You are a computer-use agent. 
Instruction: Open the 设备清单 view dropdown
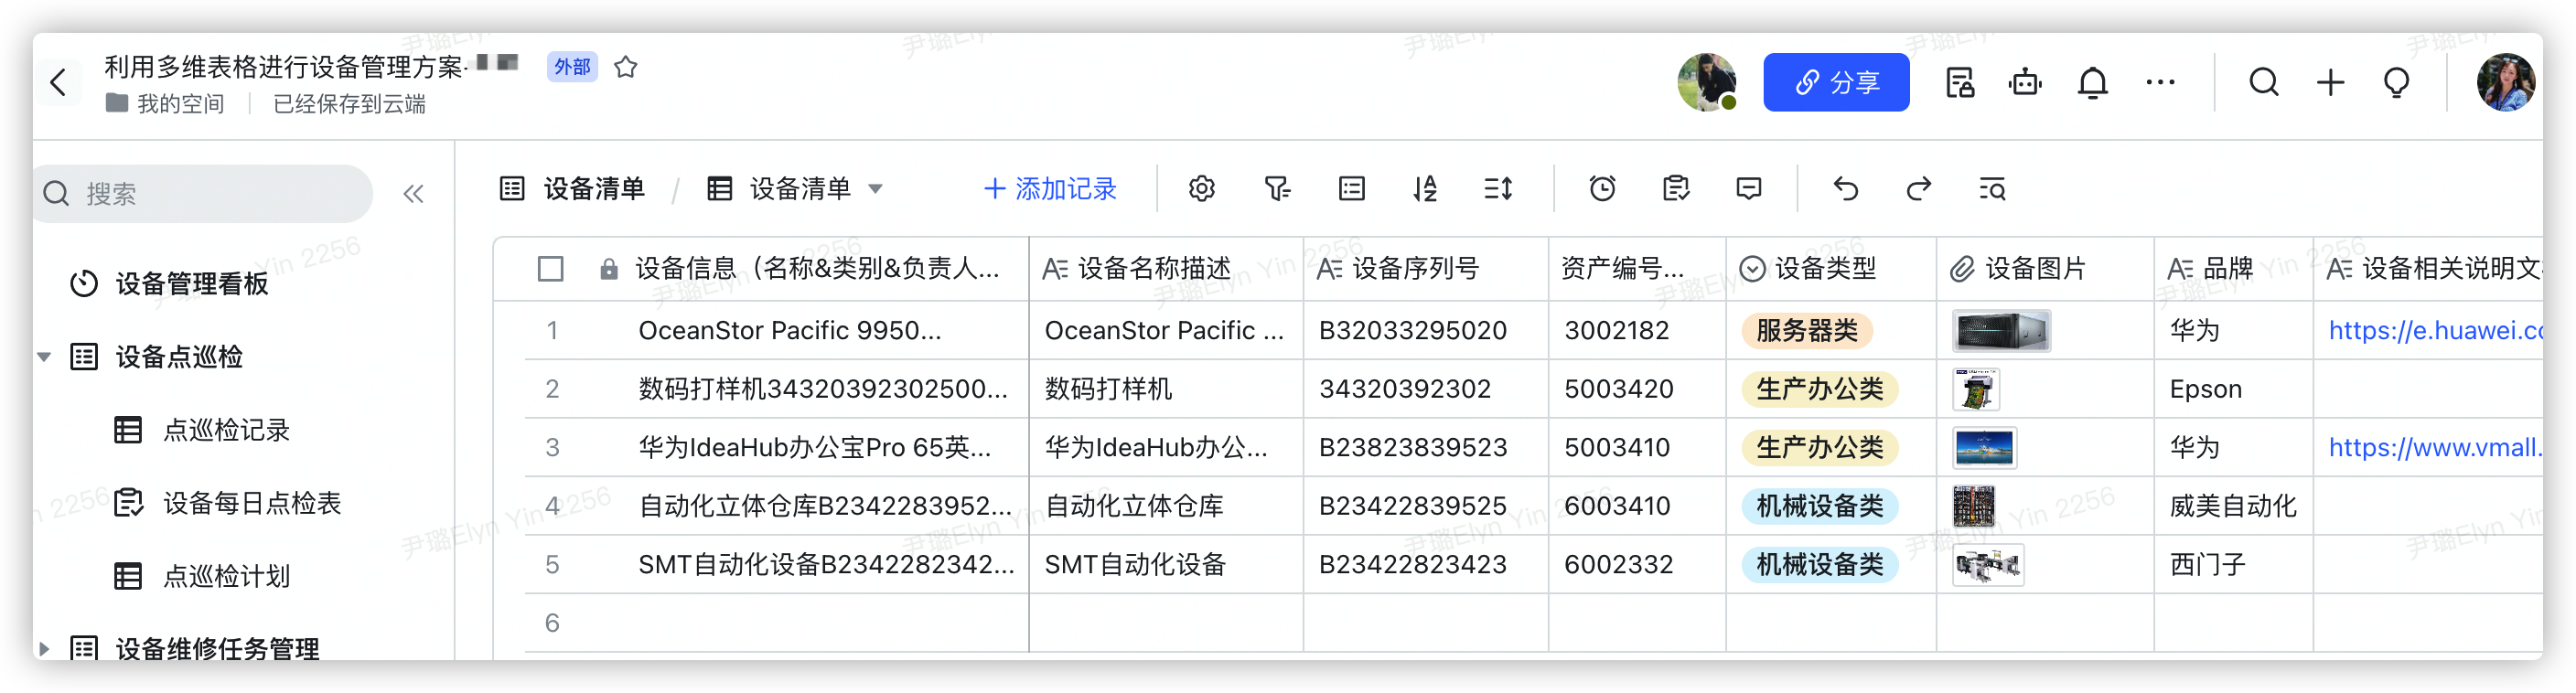(x=875, y=189)
